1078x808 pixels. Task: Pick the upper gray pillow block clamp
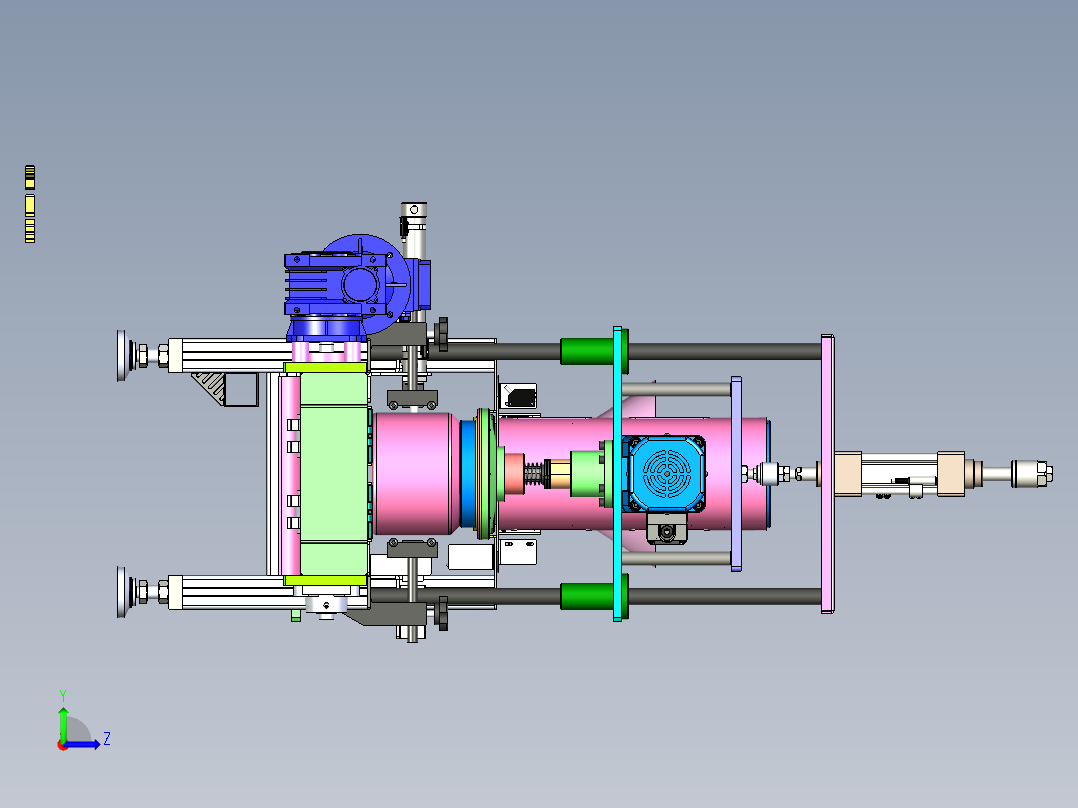[412, 399]
